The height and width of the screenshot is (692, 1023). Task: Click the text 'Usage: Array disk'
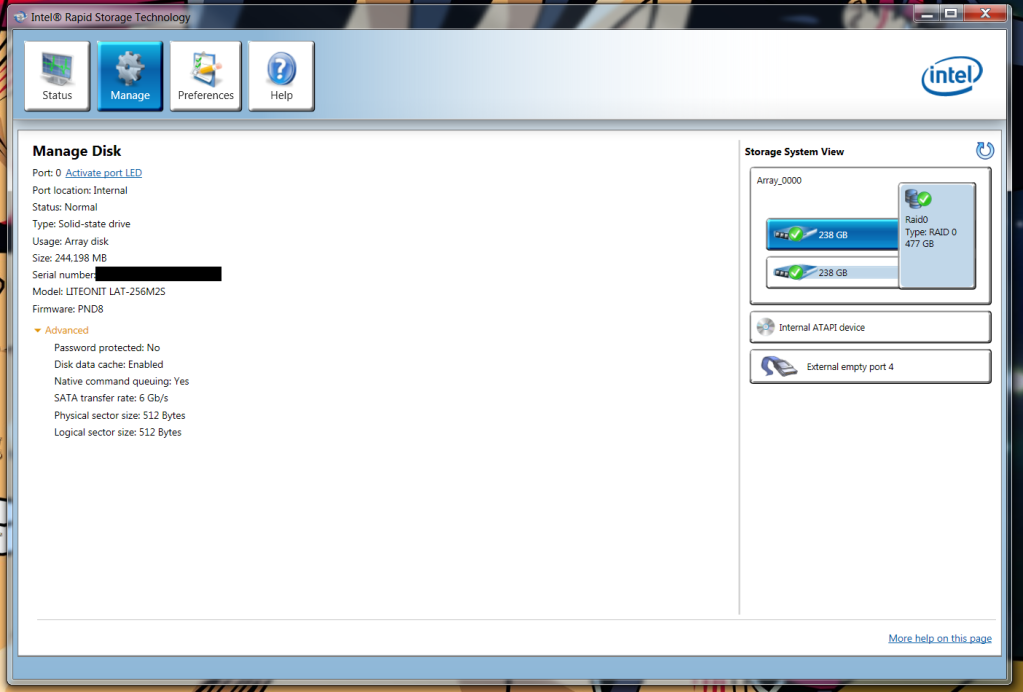coord(70,241)
